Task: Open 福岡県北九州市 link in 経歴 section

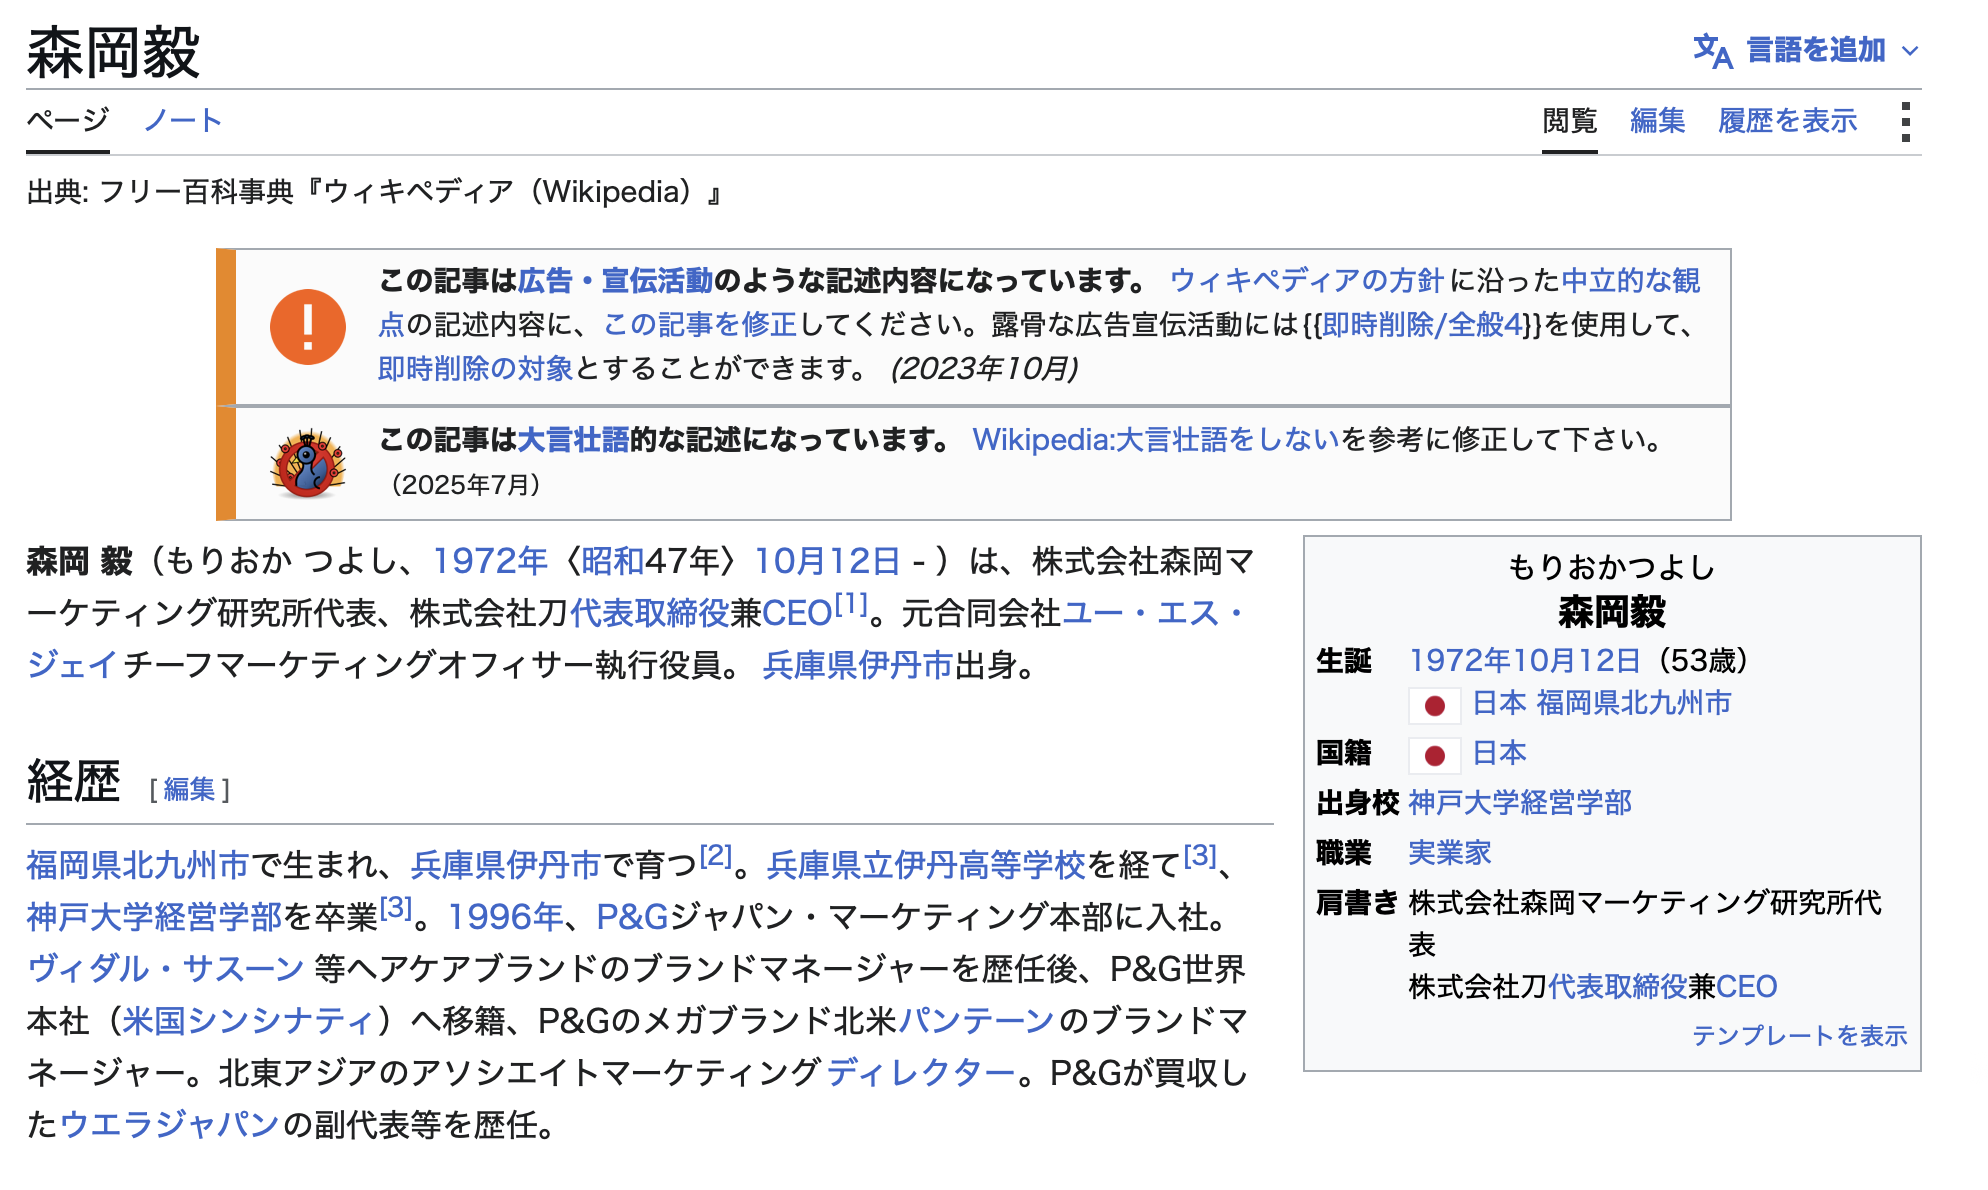Action: [x=138, y=865]
